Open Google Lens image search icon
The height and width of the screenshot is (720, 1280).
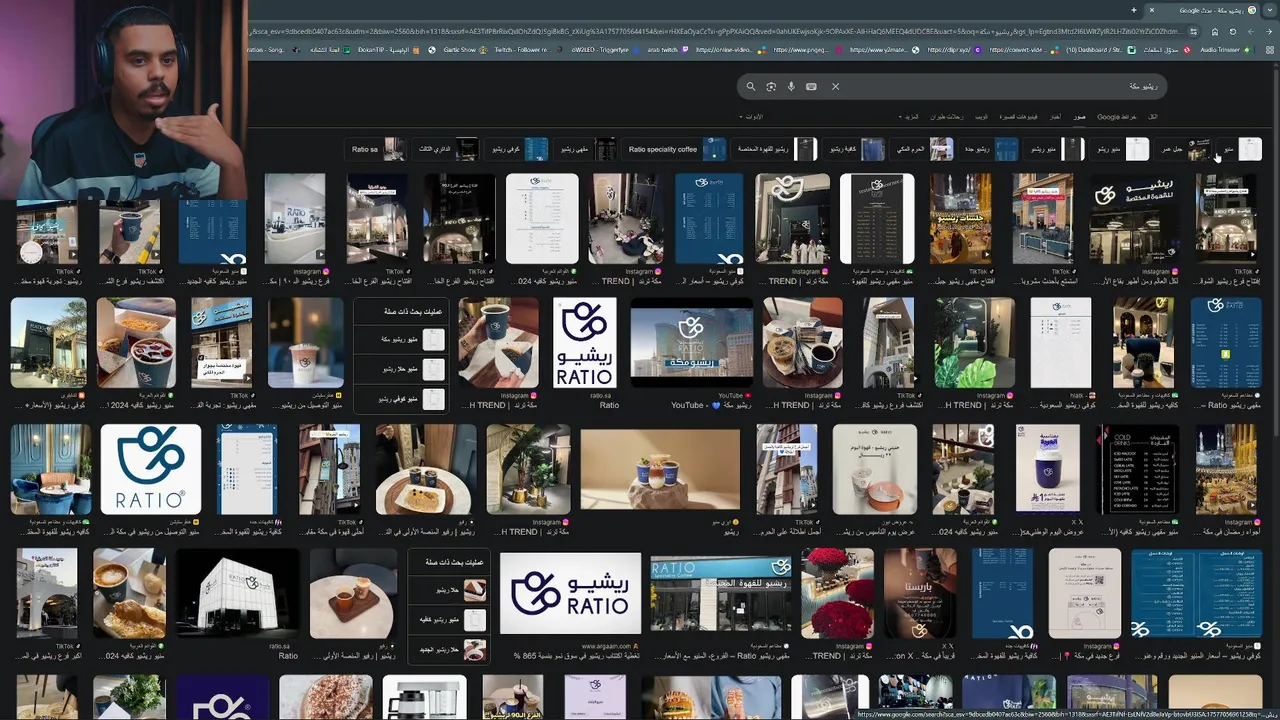click(771, 87)
